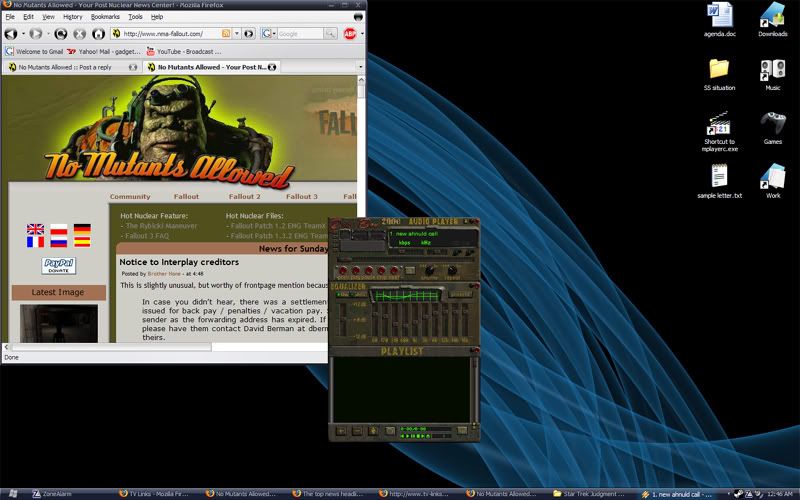This screenshot has width=800, height=500.
Task: Open the File menu
Action: [x=10, y=17]
